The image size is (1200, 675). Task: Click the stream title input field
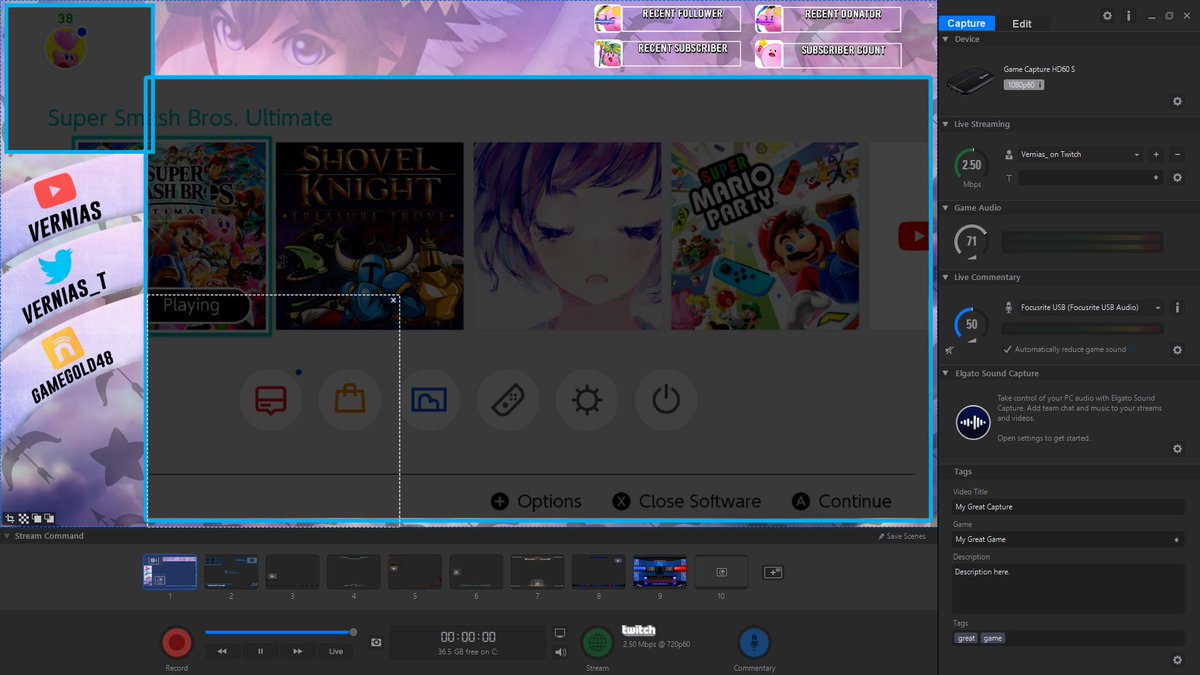tap(1089, 177)
